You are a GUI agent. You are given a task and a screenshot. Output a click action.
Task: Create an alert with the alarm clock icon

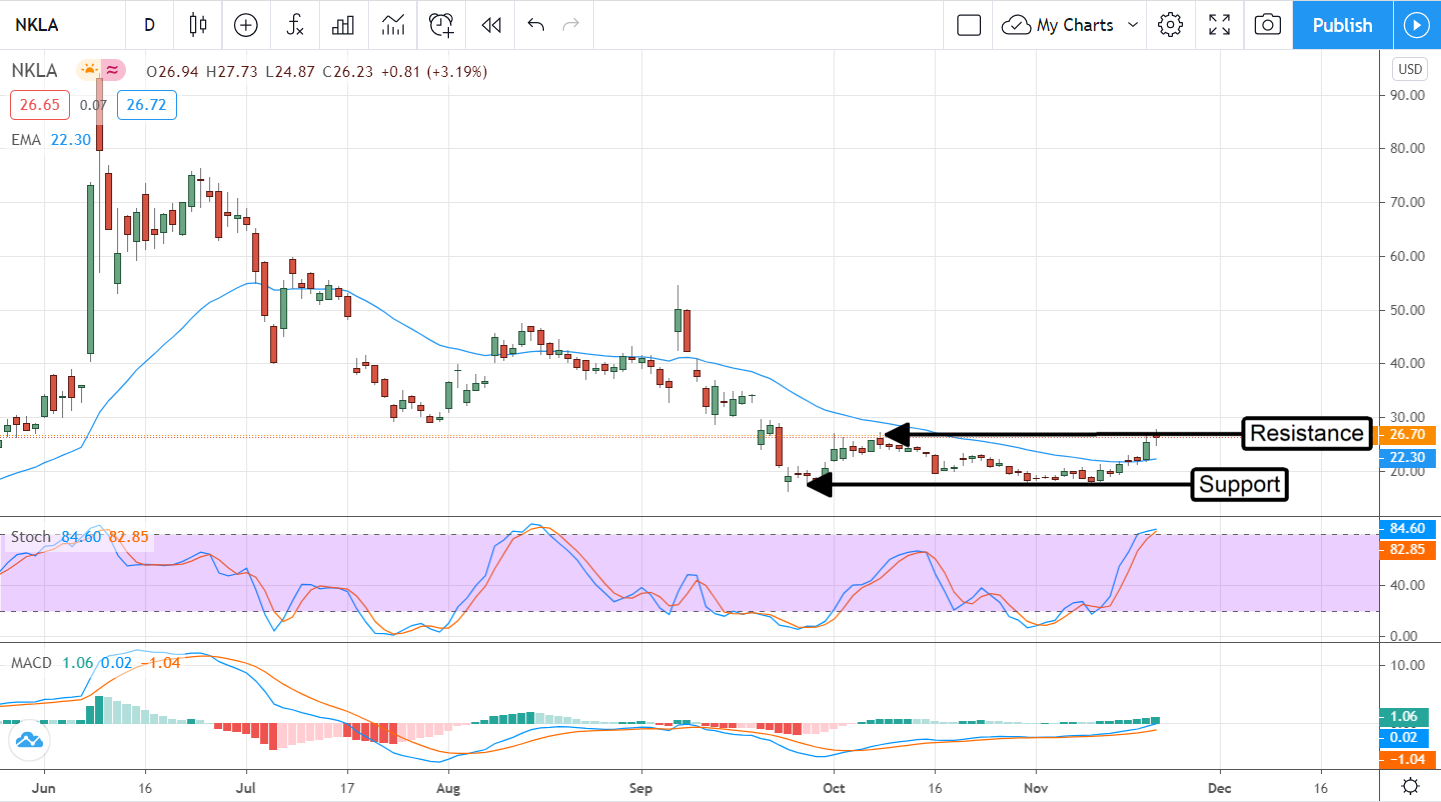(442, 25)
